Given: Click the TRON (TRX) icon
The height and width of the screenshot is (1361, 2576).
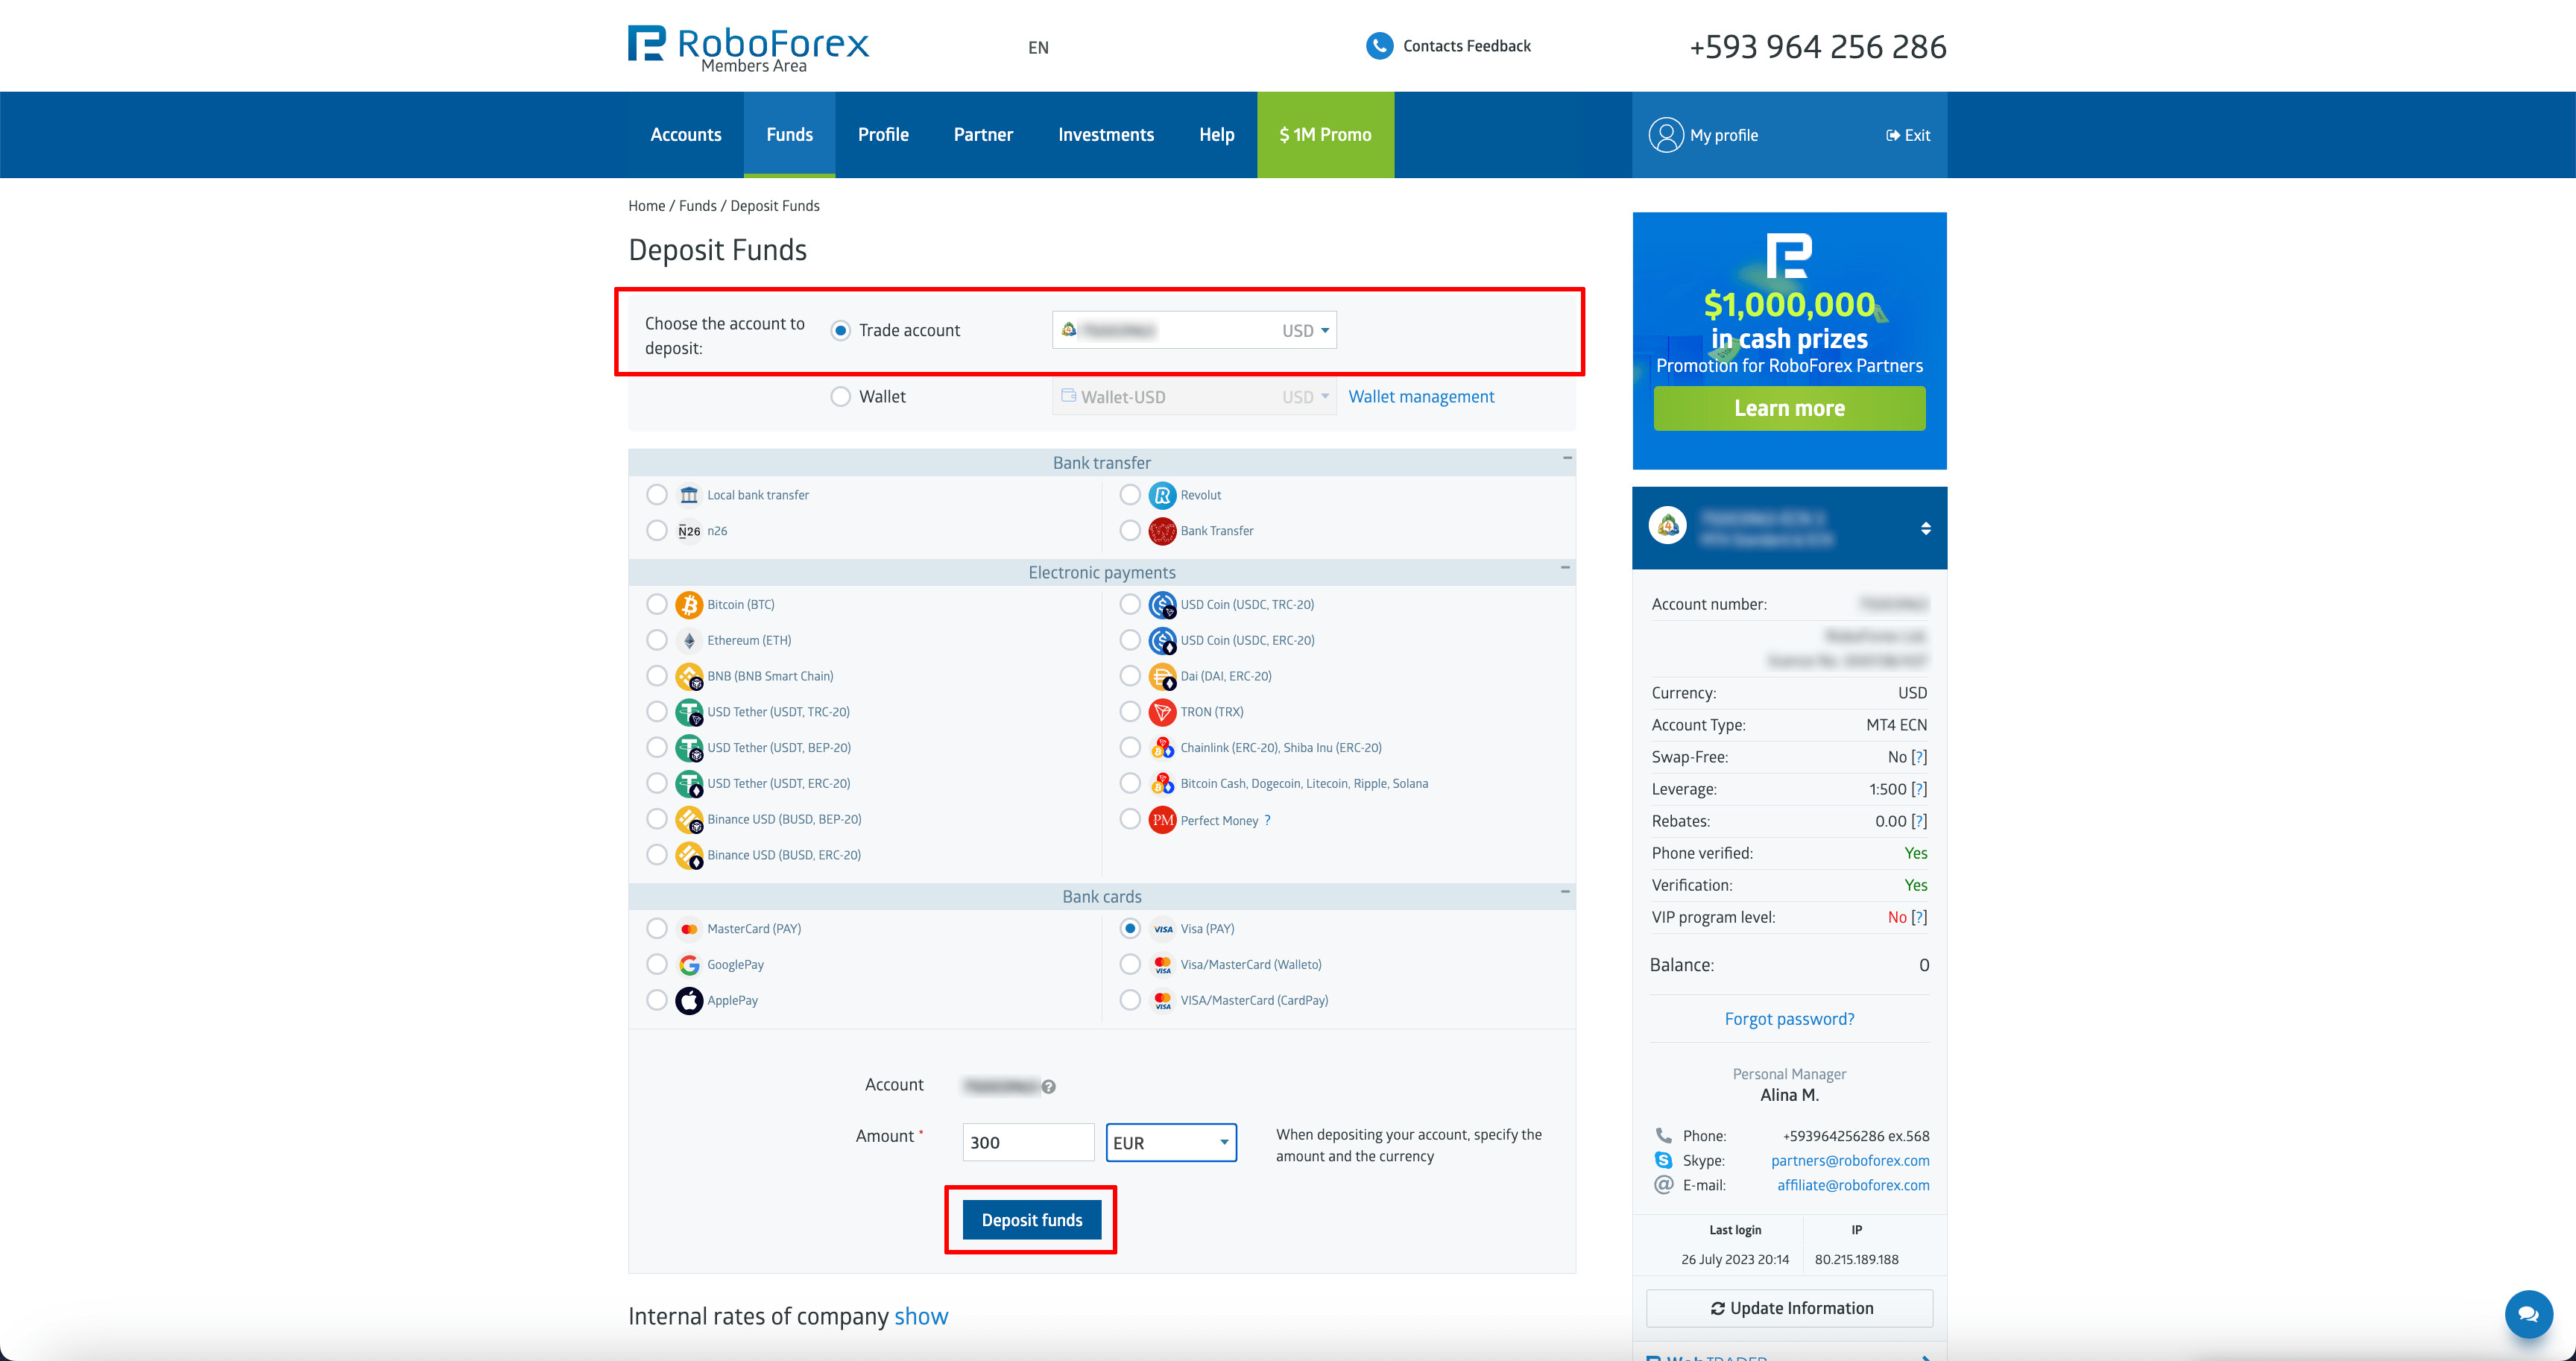Looking at the screenshot, I should click(x=1162, y=713).
